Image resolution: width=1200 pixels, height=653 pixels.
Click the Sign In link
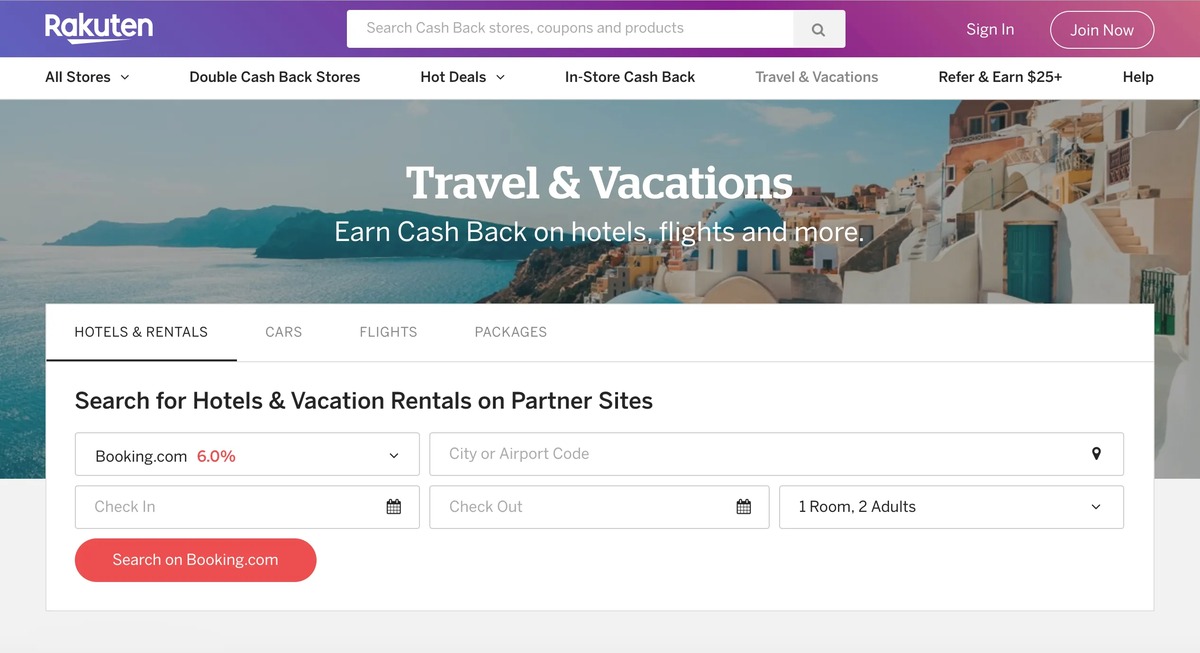click(989, 29)
